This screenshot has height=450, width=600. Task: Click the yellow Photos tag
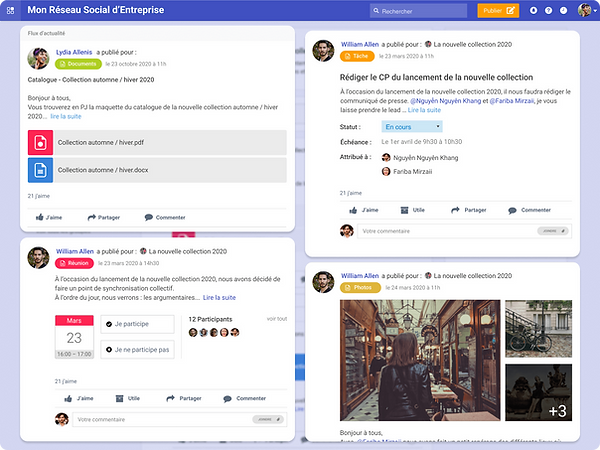[x=360, y=287]
